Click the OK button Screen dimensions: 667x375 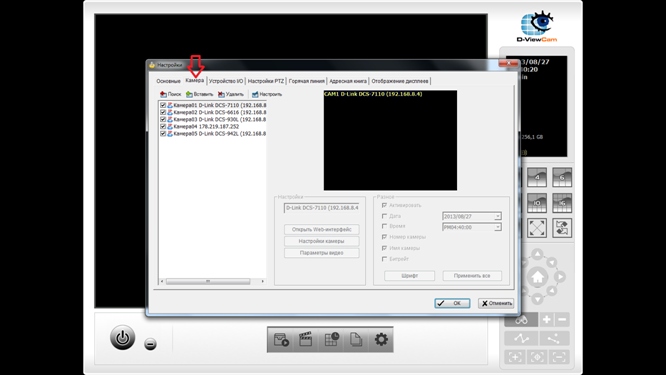tap(452, 303)
